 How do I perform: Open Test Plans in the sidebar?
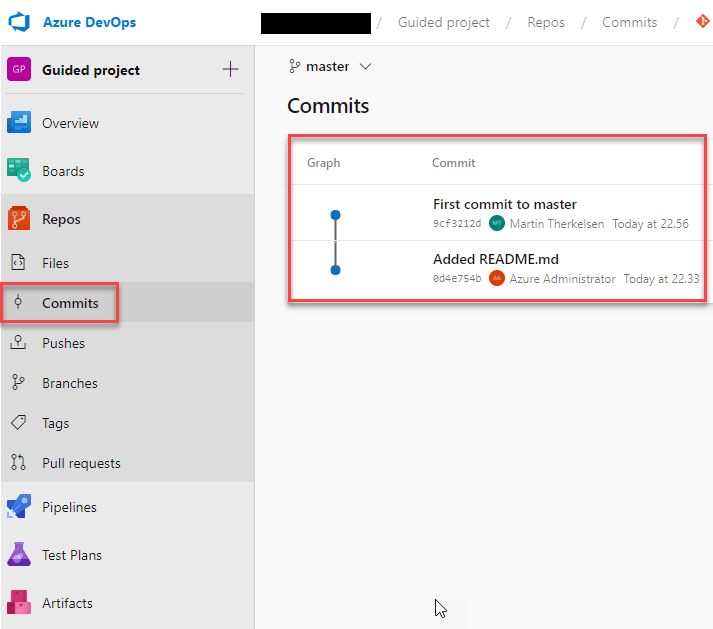(x=72, y=555)
